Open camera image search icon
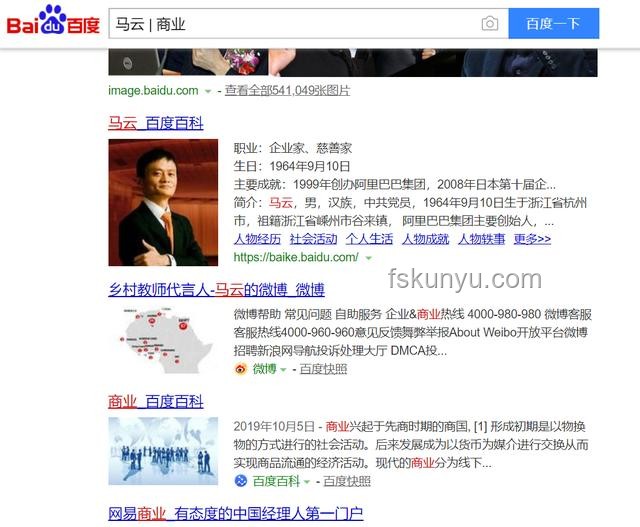This screenshot has height=527, width=640. click(x=490, y=24)
